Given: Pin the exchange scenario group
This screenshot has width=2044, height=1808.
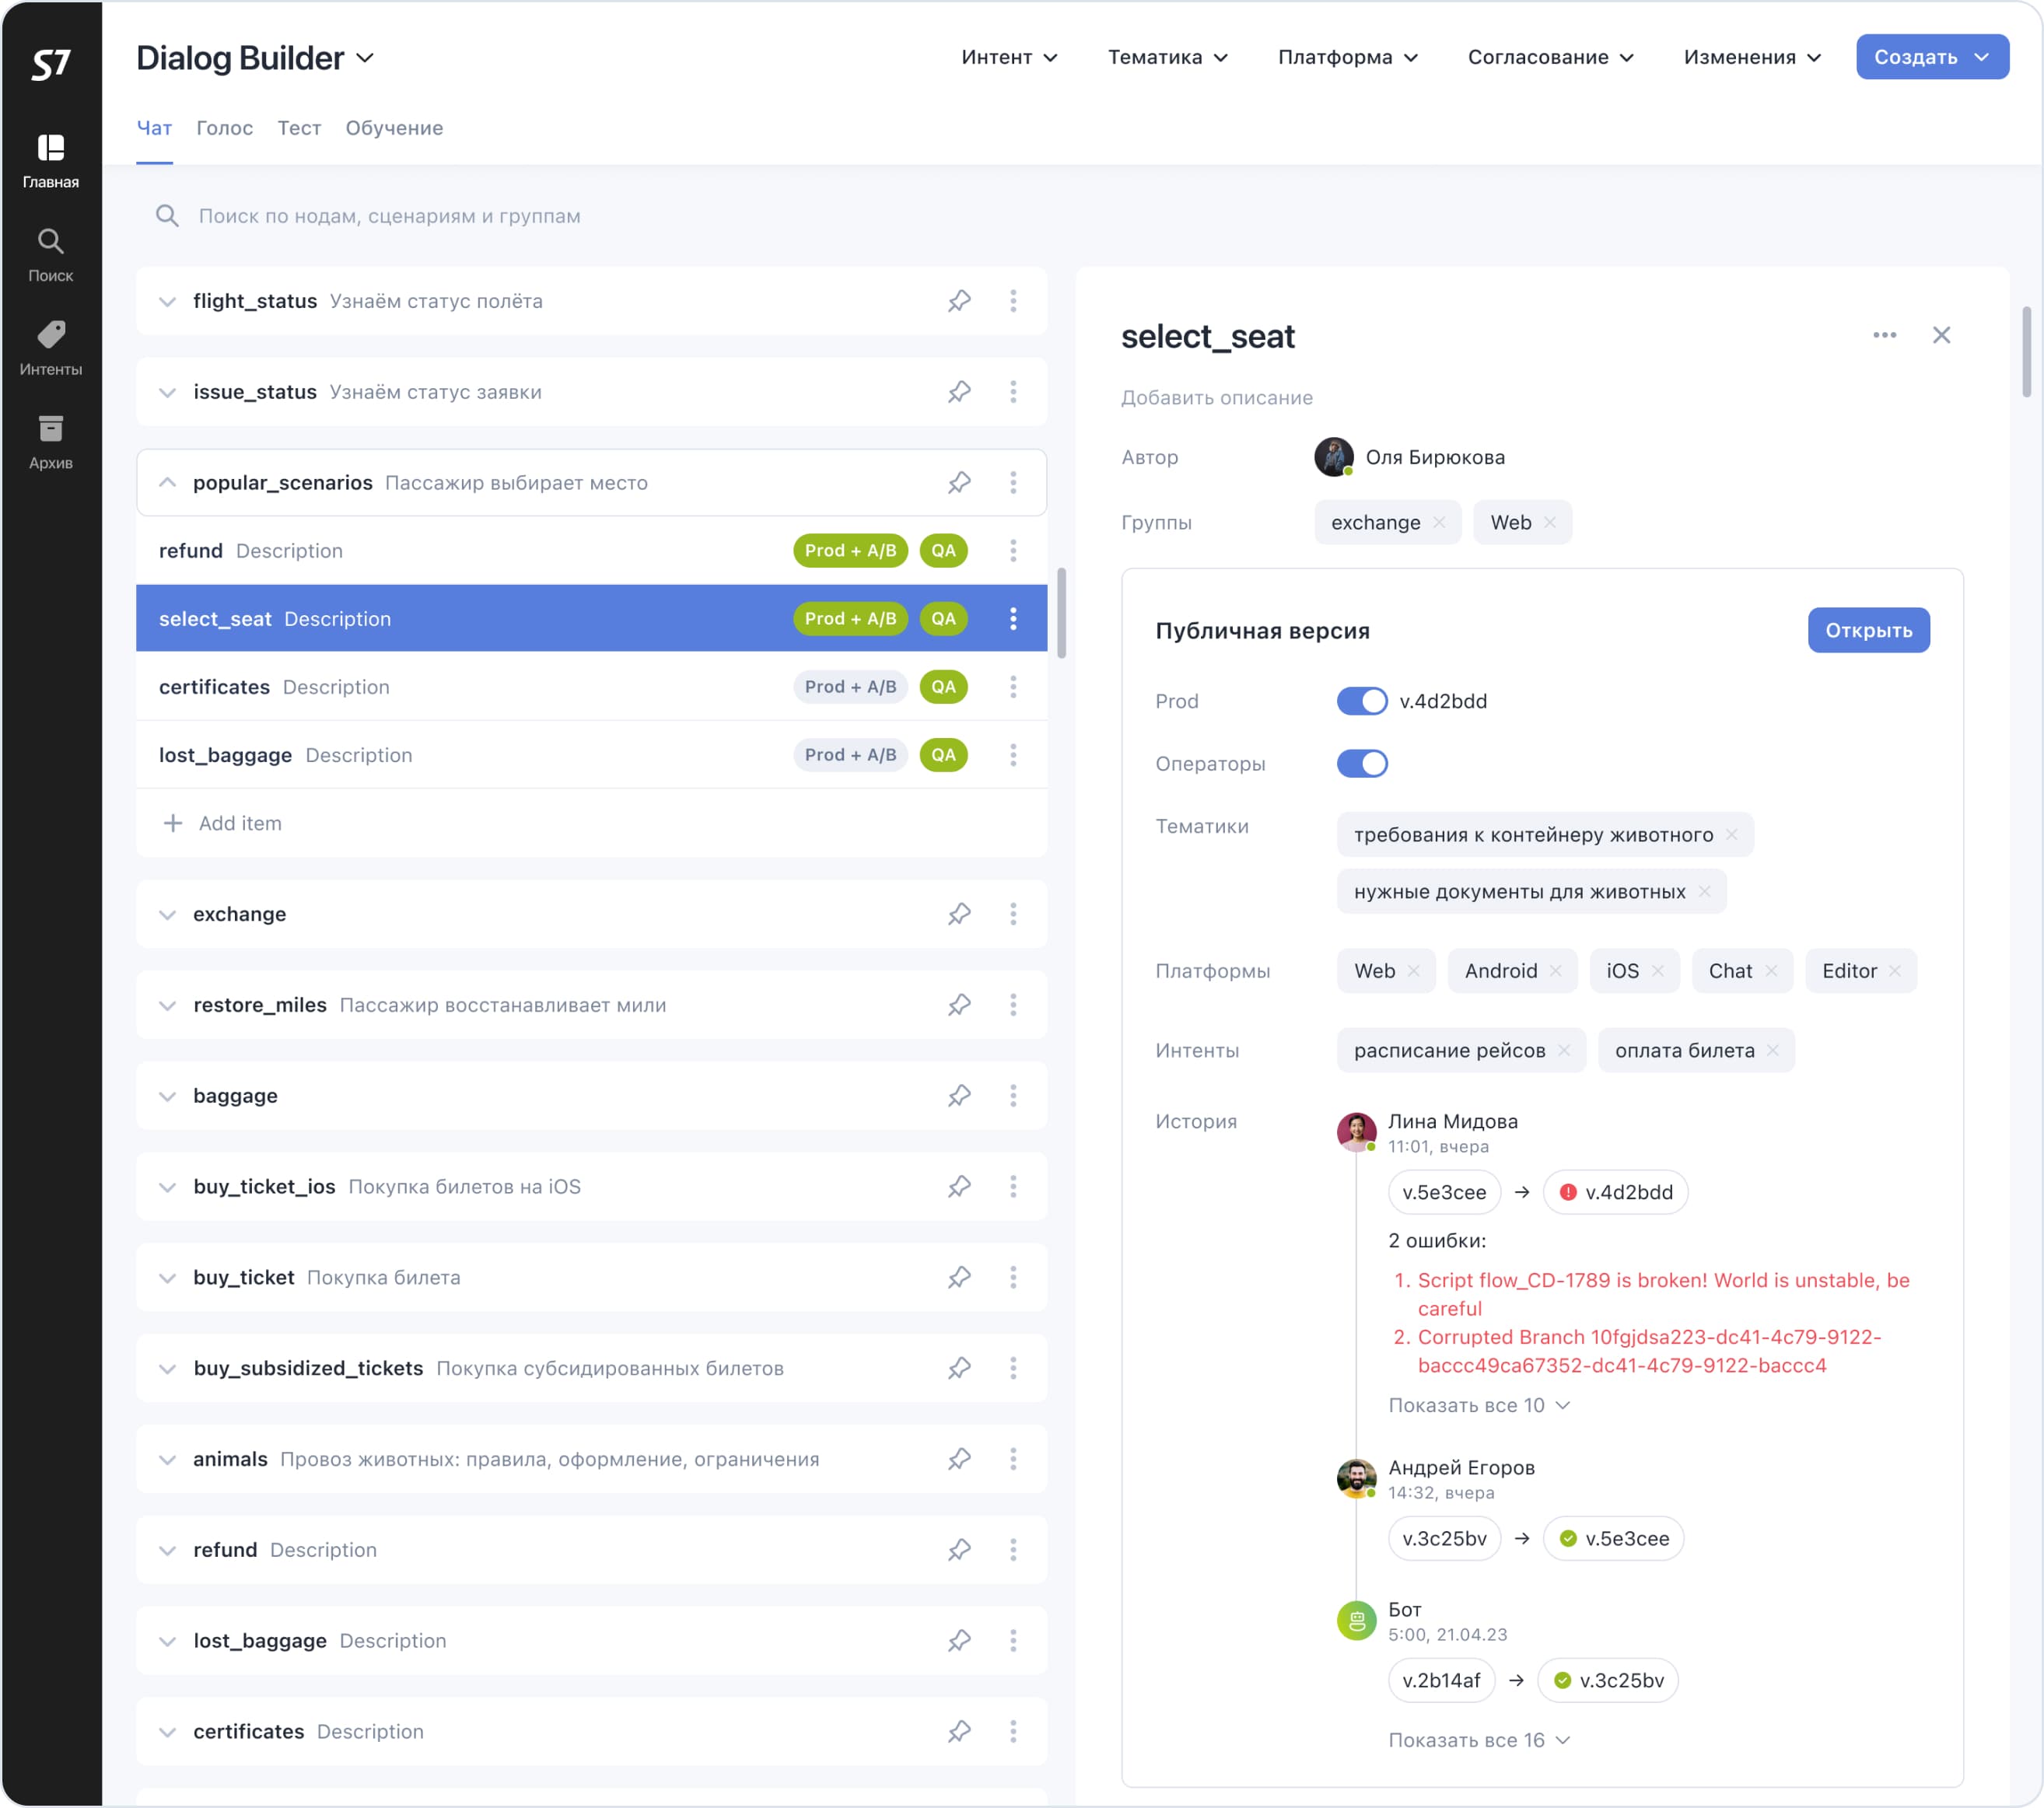Looking at the screenshot, I should [x=959, y=914].
